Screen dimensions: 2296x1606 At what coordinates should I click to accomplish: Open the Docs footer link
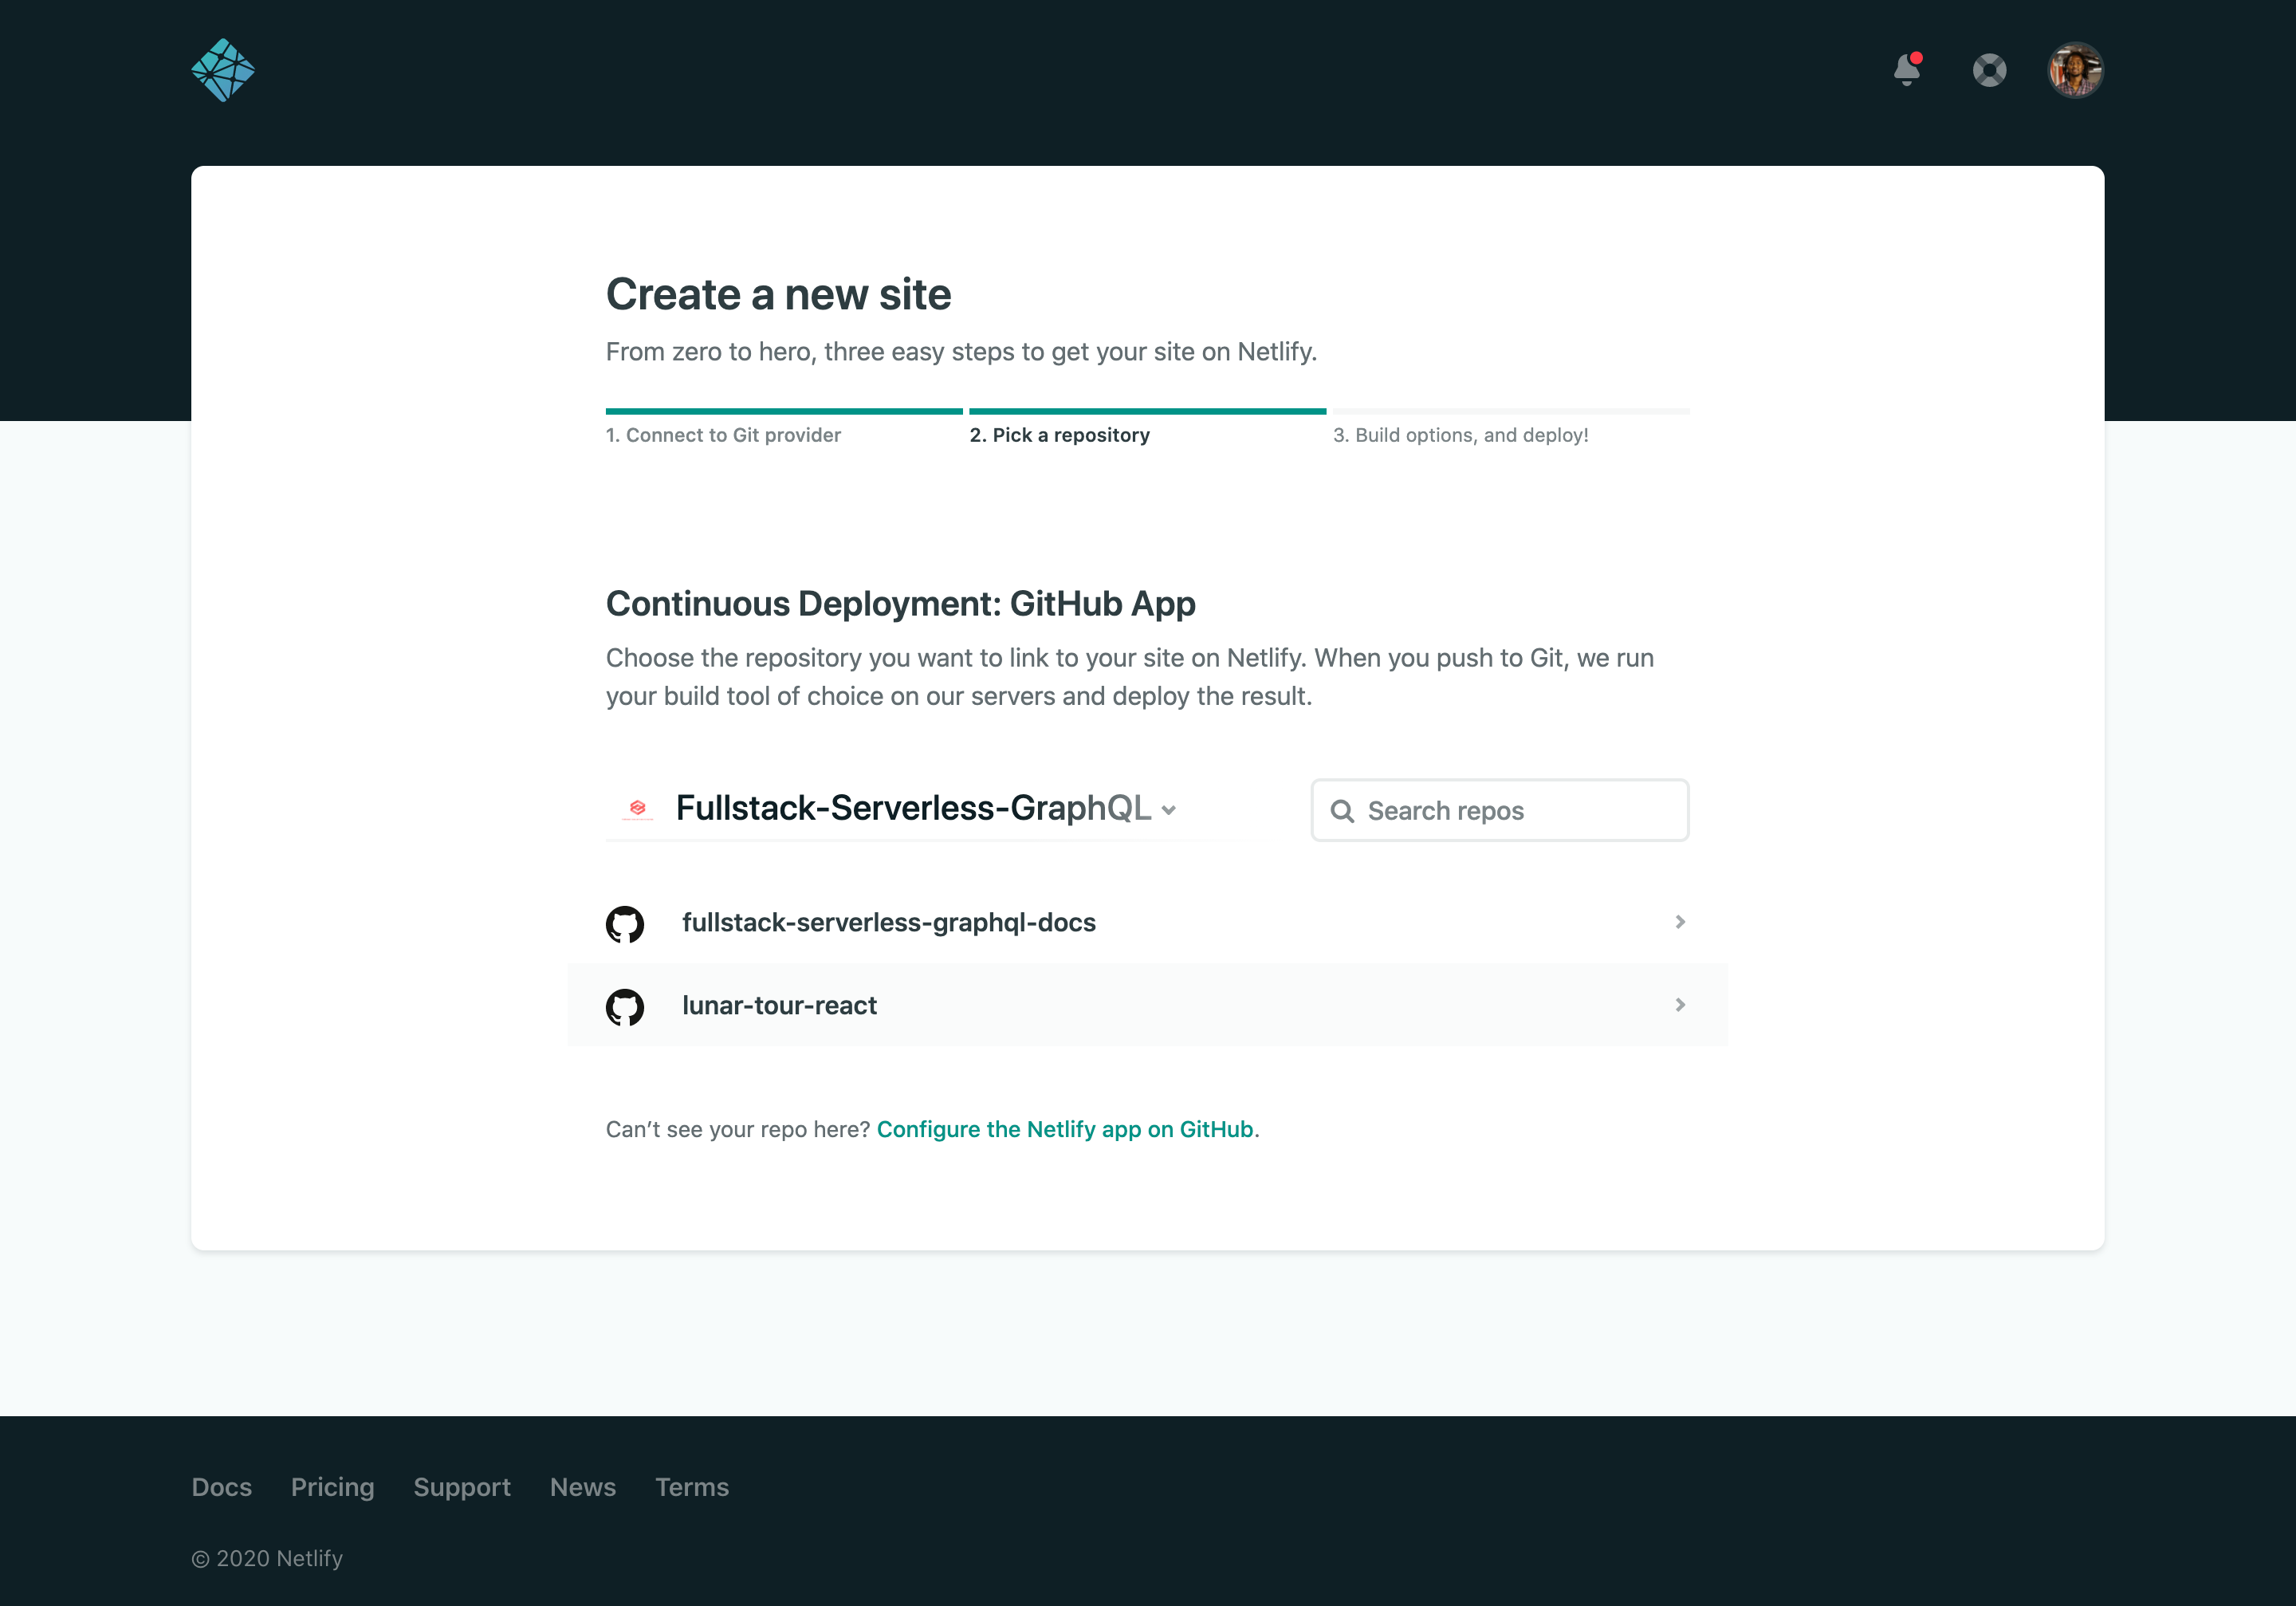pos(221,1487)
